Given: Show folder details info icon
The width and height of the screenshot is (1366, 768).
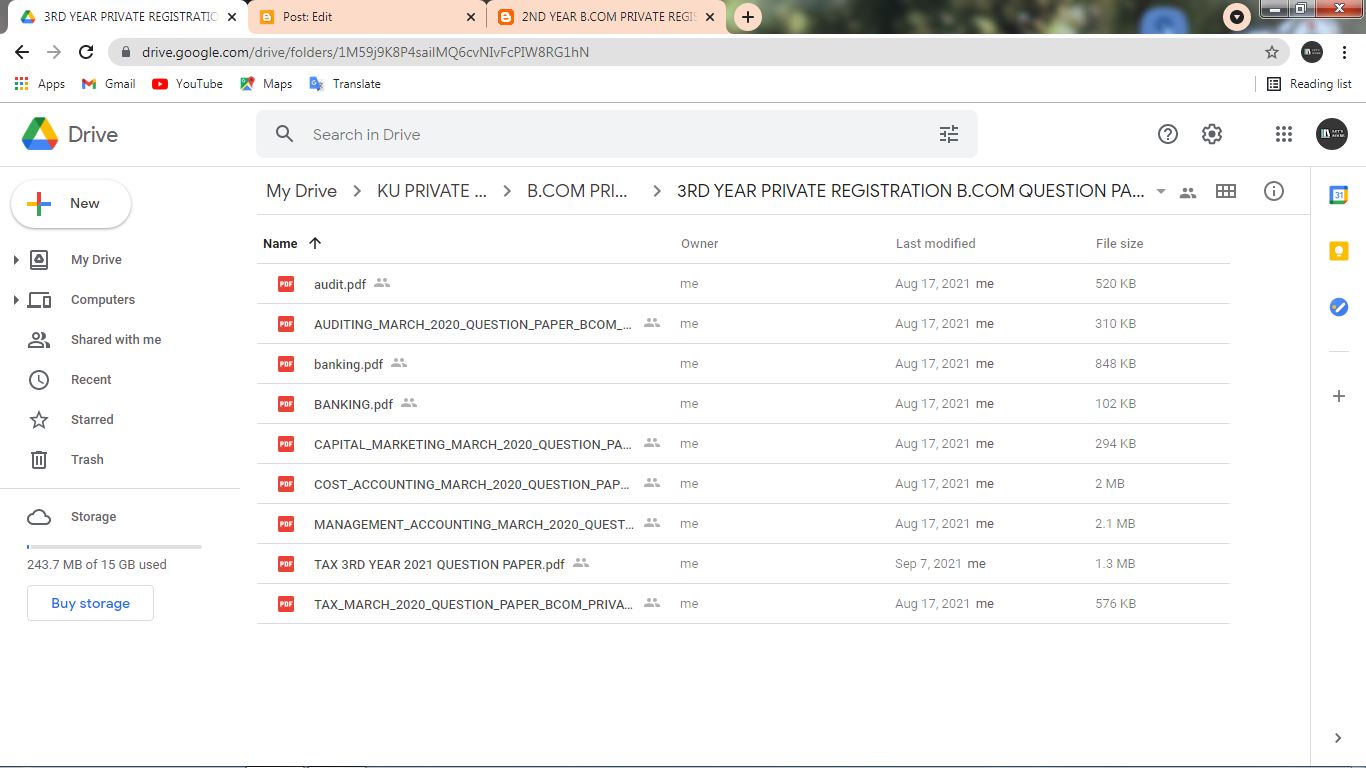Looking at the screenshot, I should click(x=1274, y=191).
